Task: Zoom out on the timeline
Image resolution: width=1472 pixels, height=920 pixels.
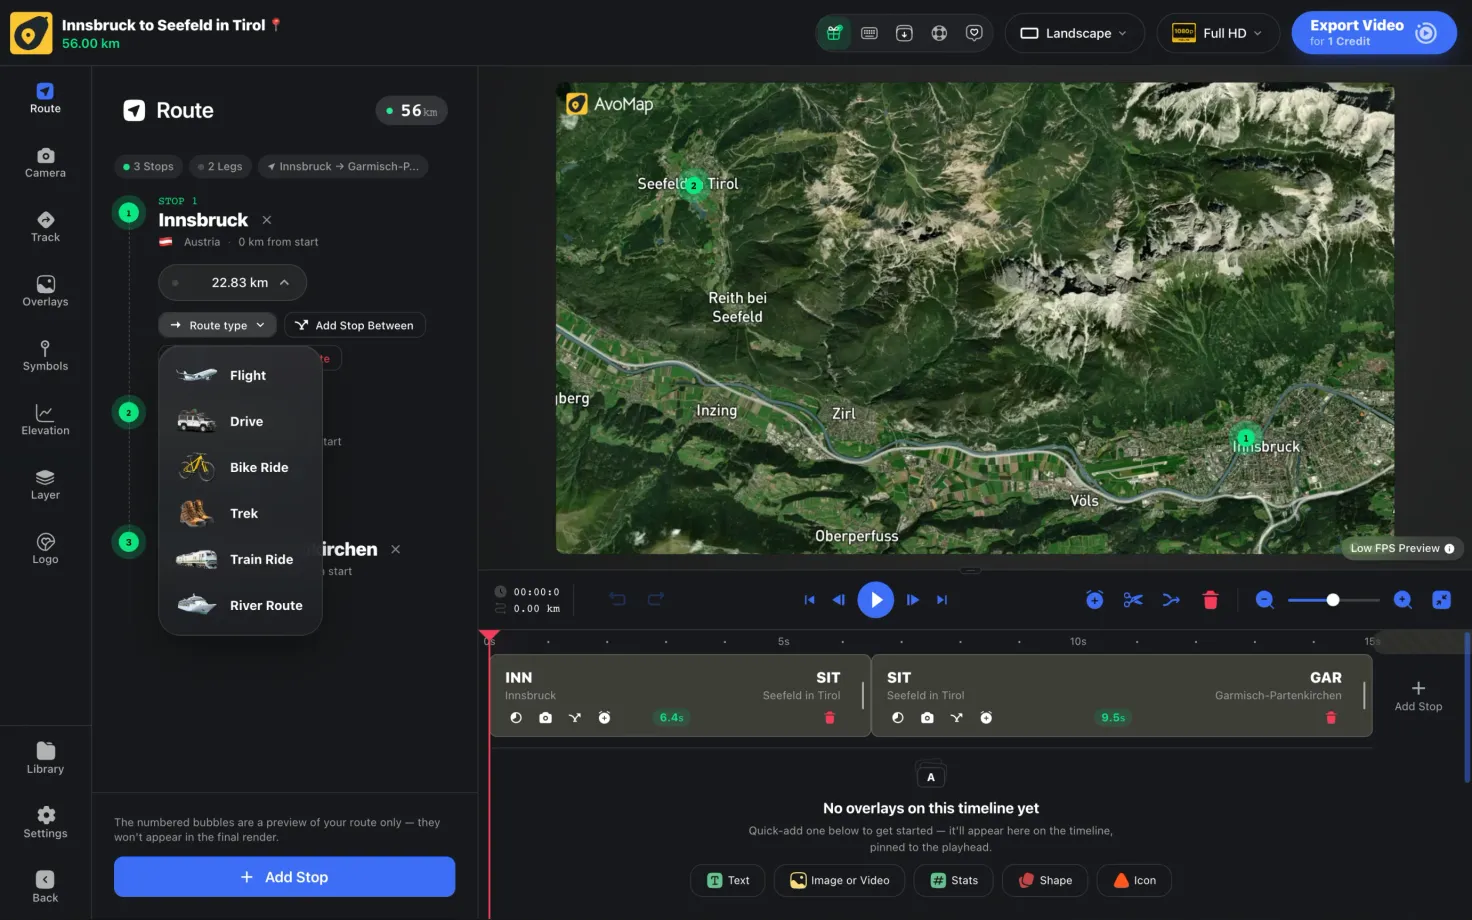Action: (x=1265, y=600)
